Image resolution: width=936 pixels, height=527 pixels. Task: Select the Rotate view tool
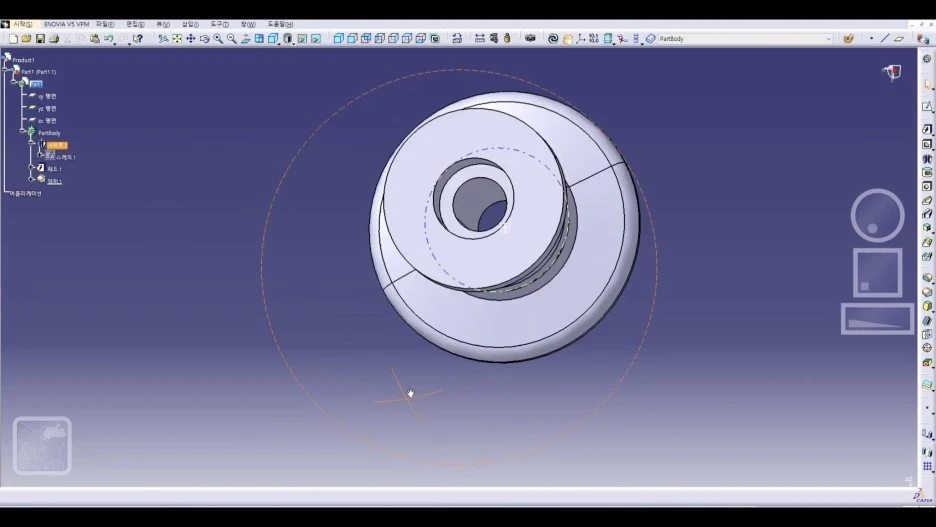(204, 39)
